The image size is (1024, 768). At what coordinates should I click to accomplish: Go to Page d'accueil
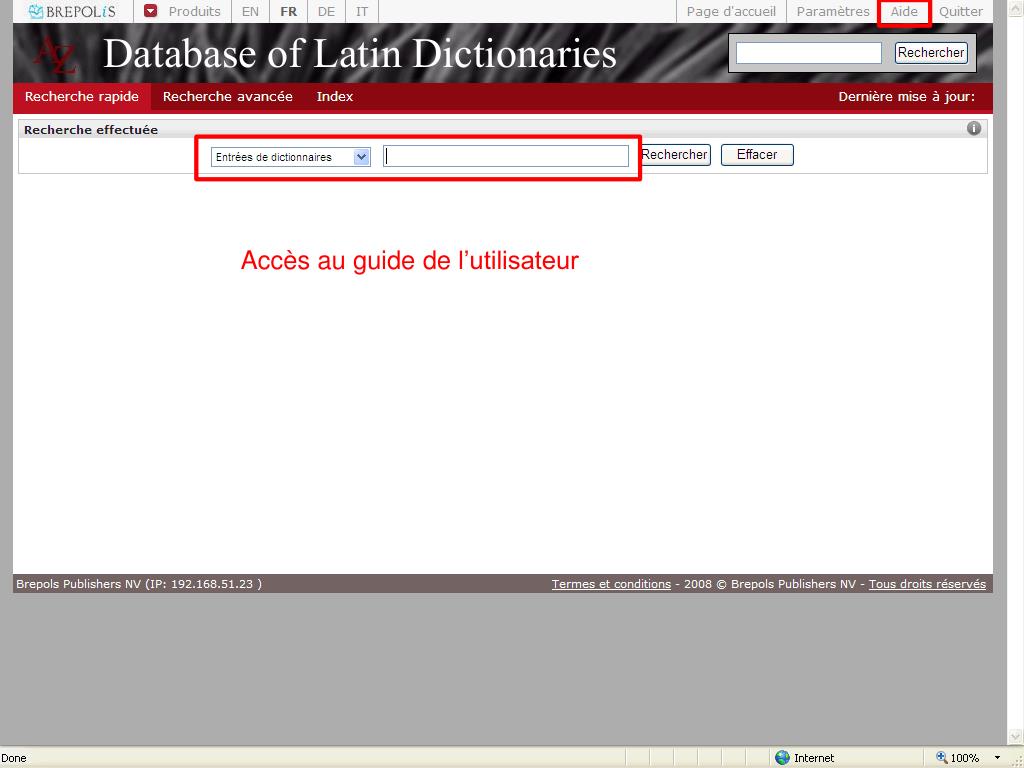click(731, 11)
